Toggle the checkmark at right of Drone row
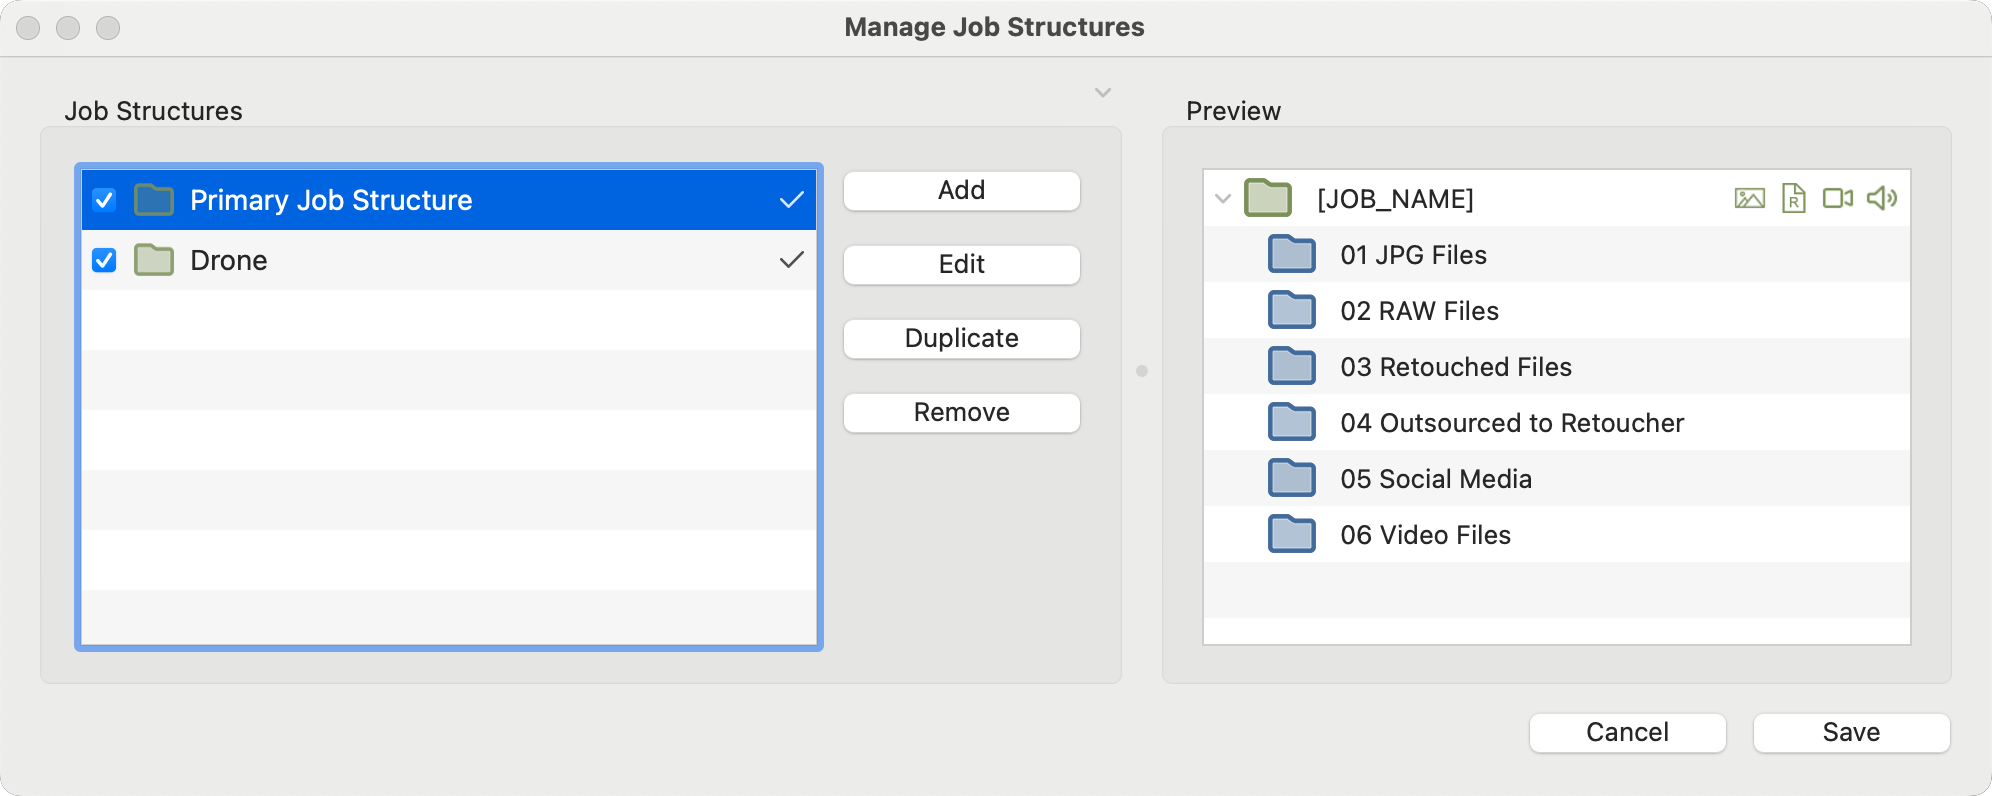 (x=791, y=260)
